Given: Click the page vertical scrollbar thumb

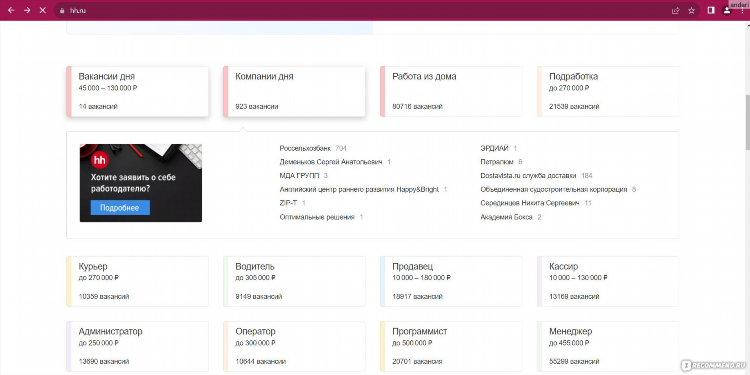Looking at the screenshot, I should coord(747,122).
